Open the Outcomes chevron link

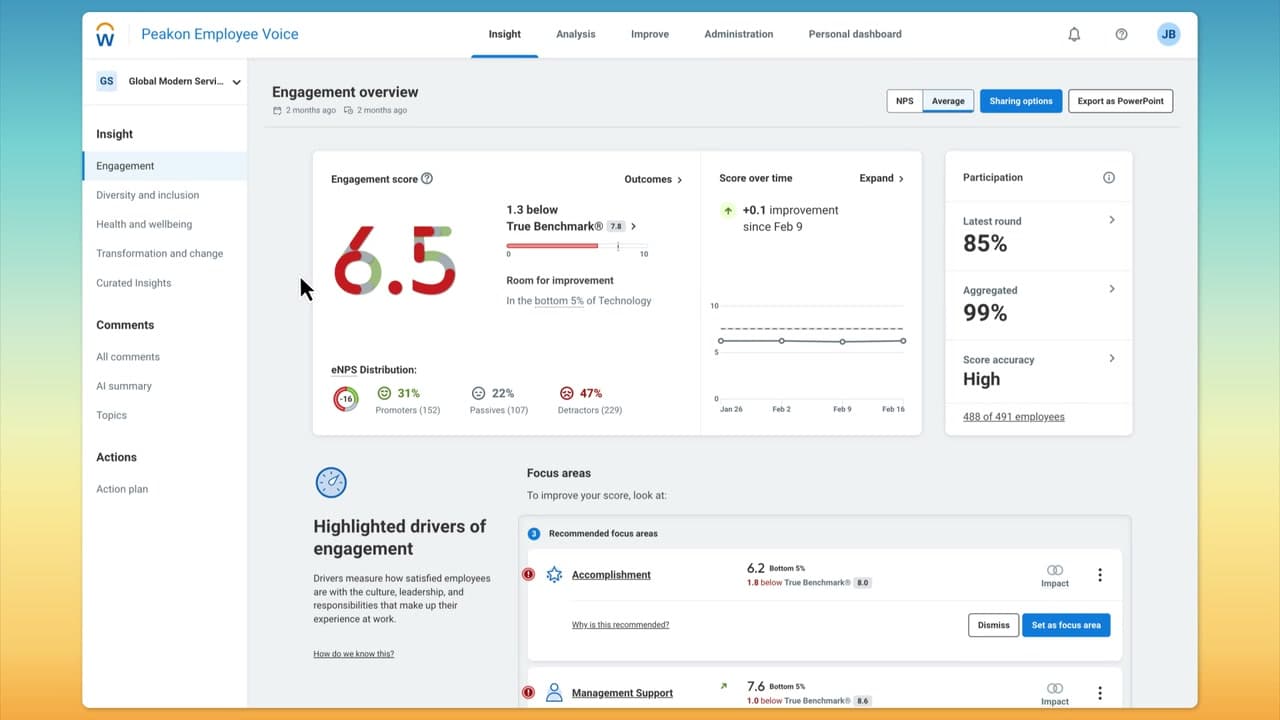[653, 180]
